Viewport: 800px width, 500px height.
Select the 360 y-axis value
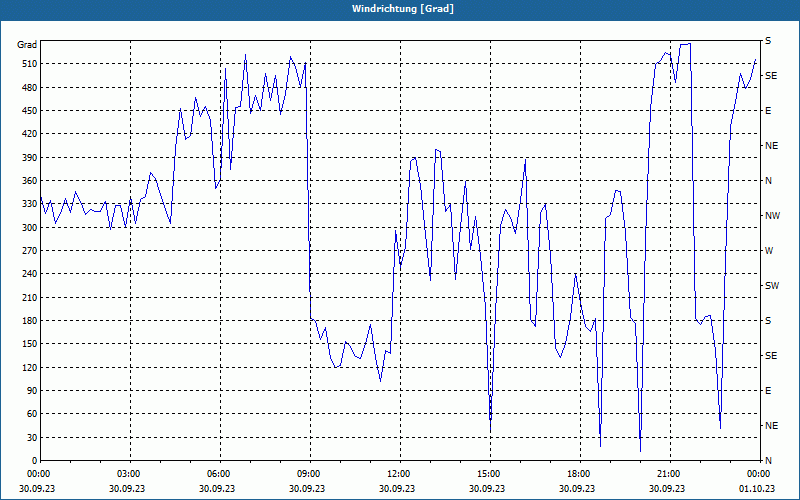(x=28, y=181)
